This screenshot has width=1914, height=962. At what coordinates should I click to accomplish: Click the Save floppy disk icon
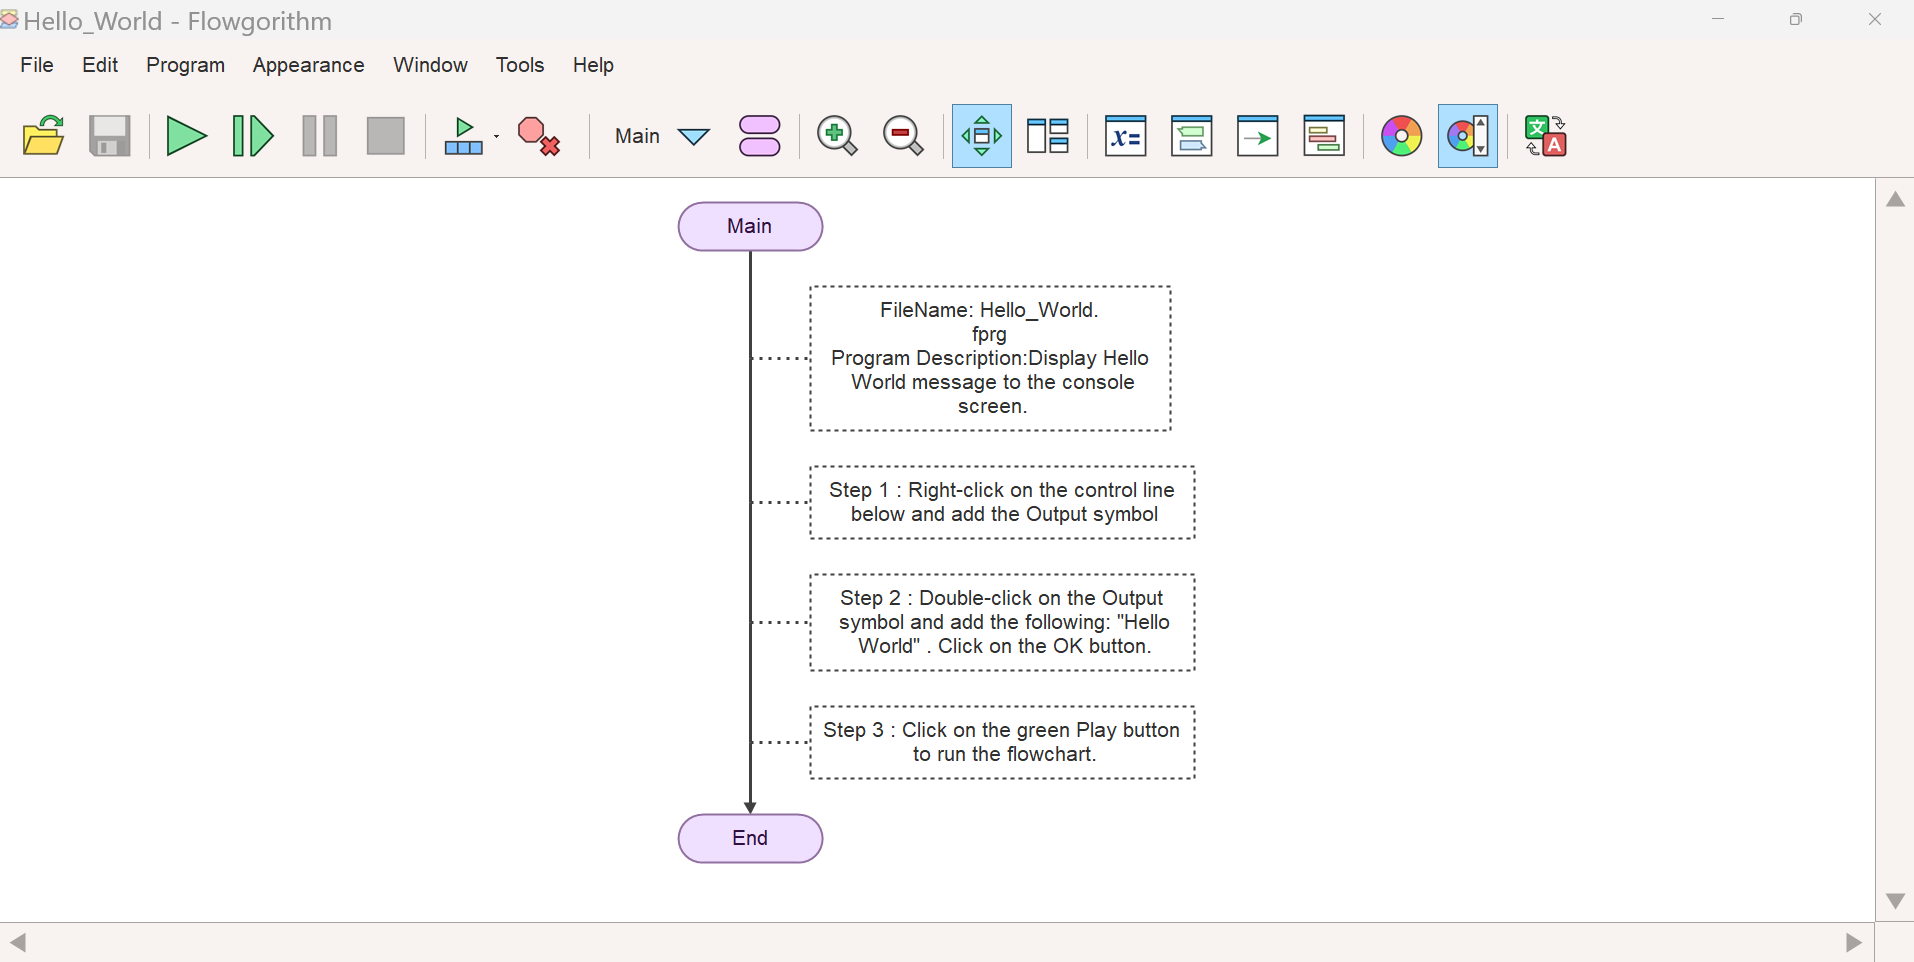tap(110, 136)
